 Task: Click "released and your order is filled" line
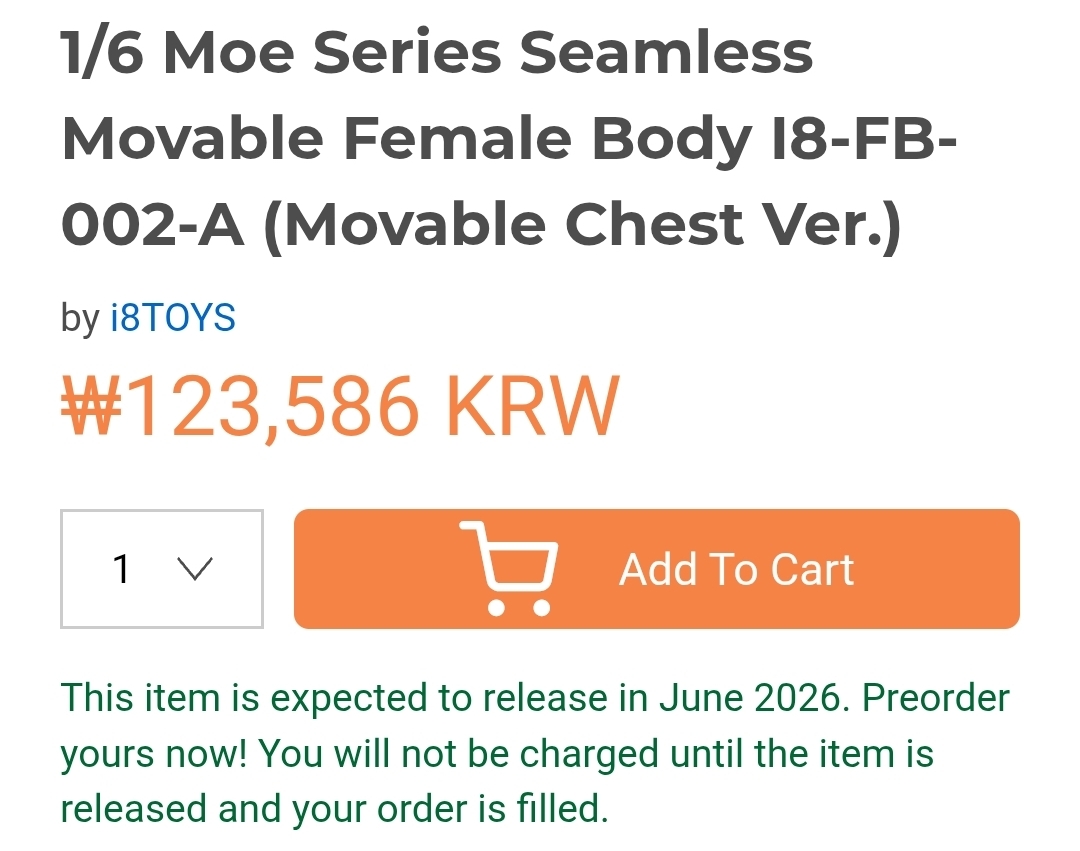[x=334, y=808]
